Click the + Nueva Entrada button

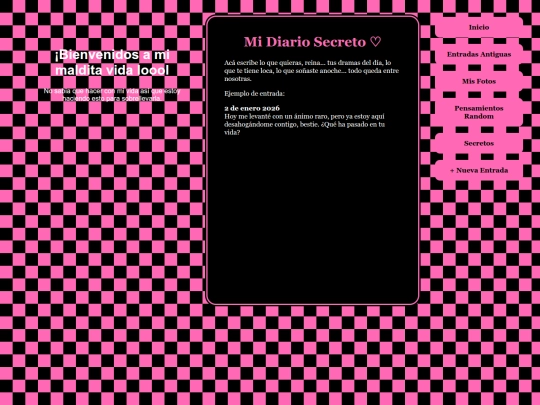[479, 170]
